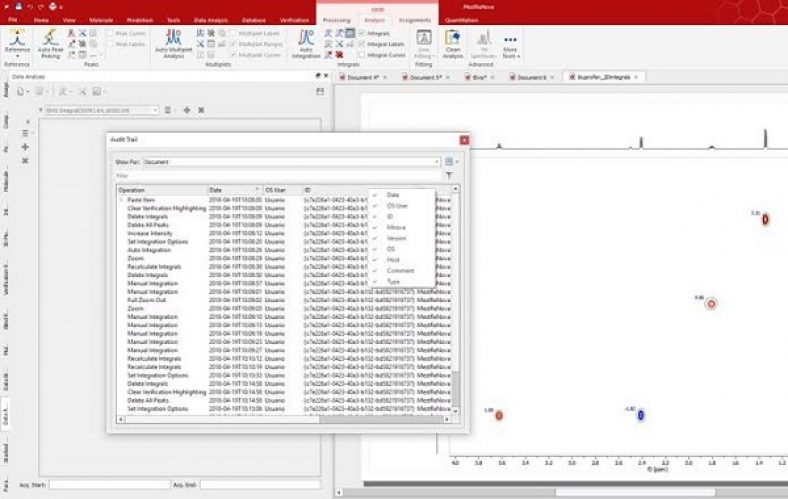Screen dimensions: 788x499
Task: Launch Auto Multiplet Analysis
Action: [x=173, y=44]
